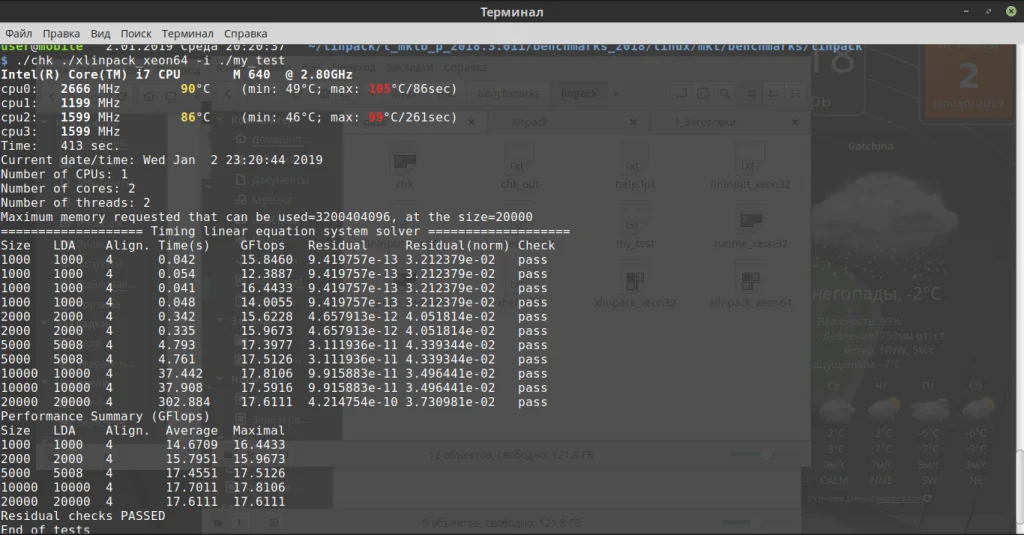Open the Терминал menu

coord(187,33)
